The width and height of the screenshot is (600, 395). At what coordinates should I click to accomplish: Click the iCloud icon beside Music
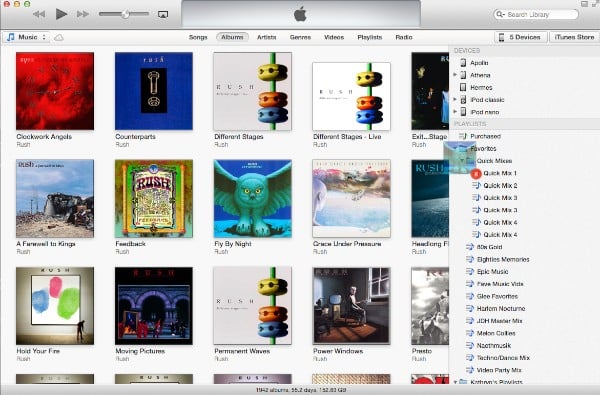(x=59, y=38)
